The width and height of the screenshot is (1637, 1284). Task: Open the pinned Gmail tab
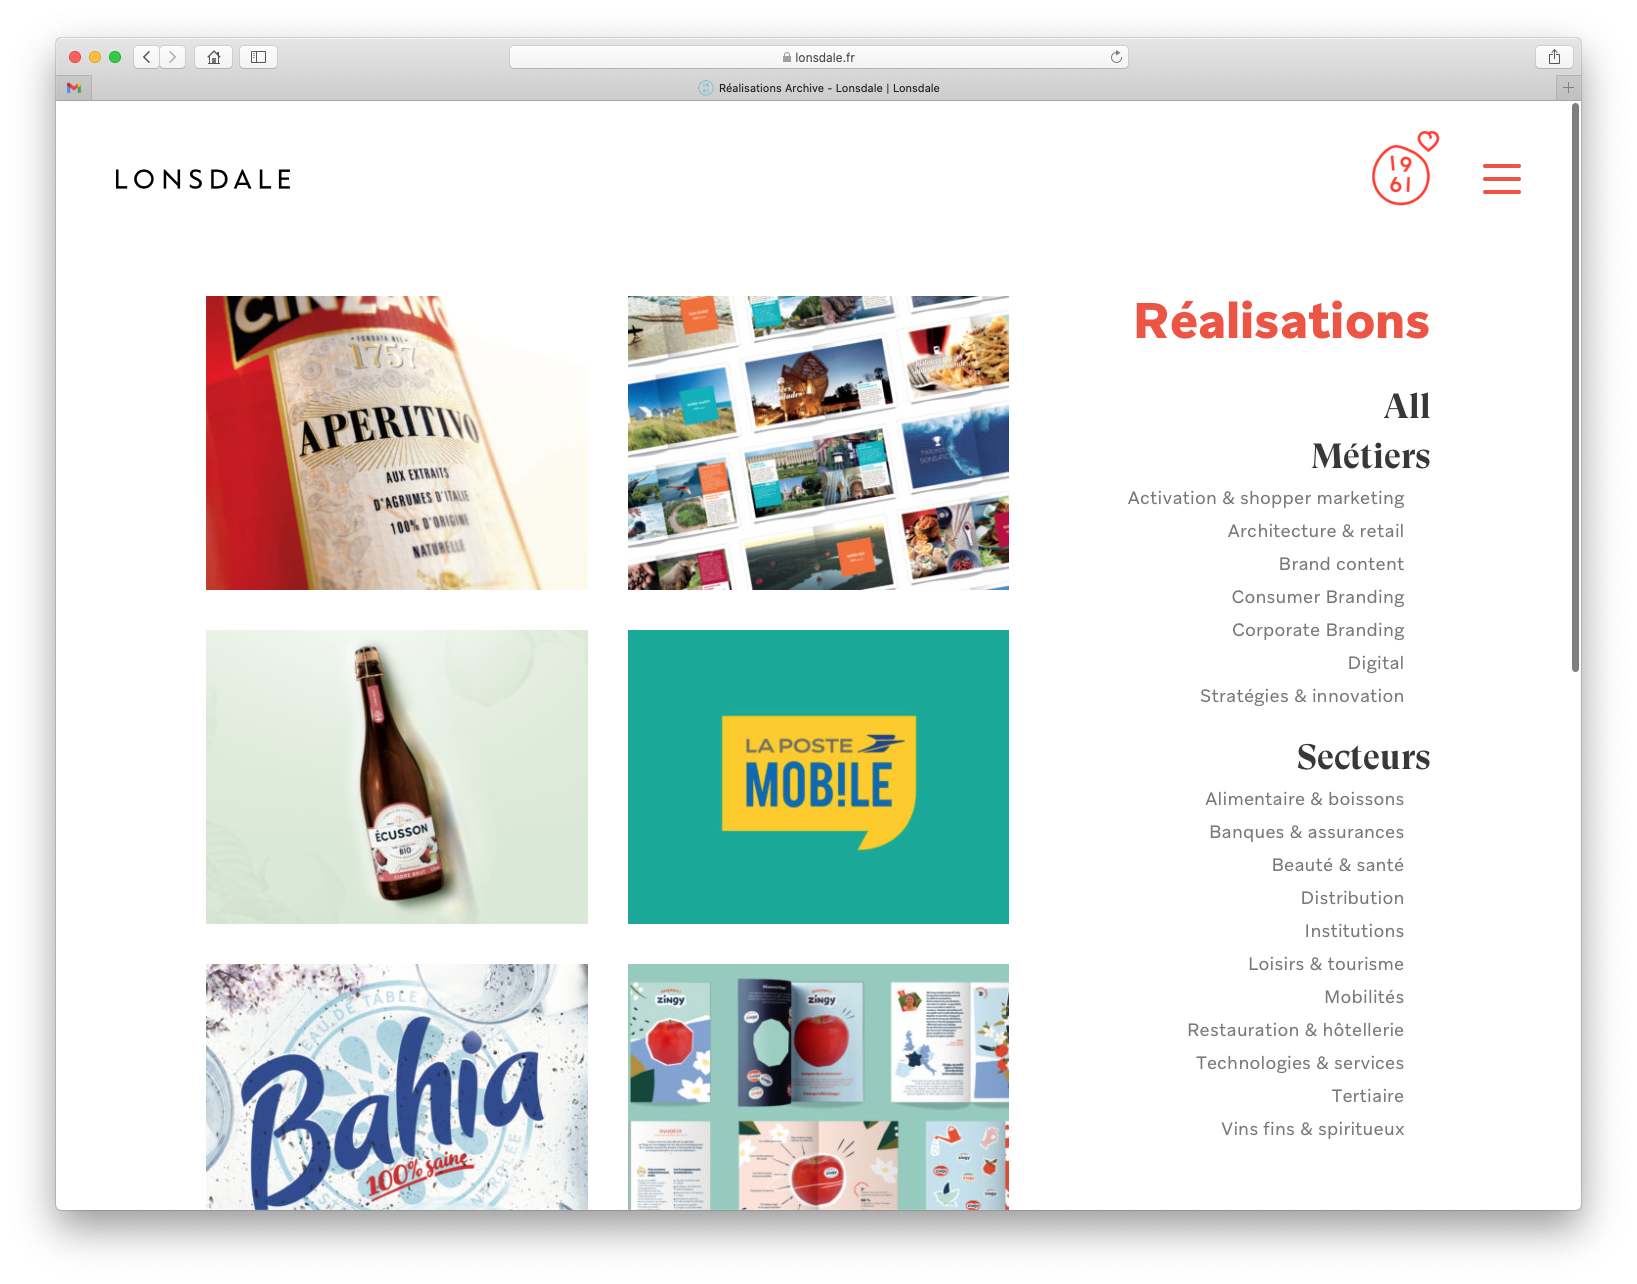coord(74,88)
